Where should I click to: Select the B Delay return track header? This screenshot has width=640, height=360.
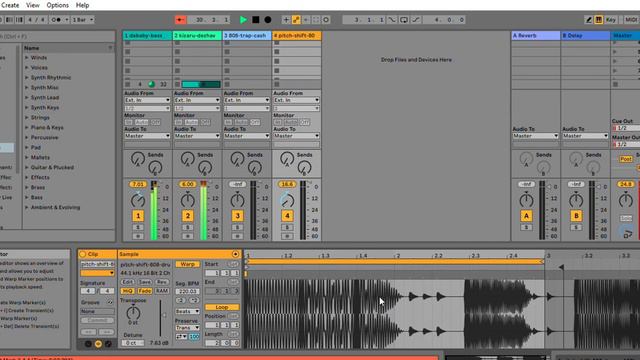pos(585,36)
